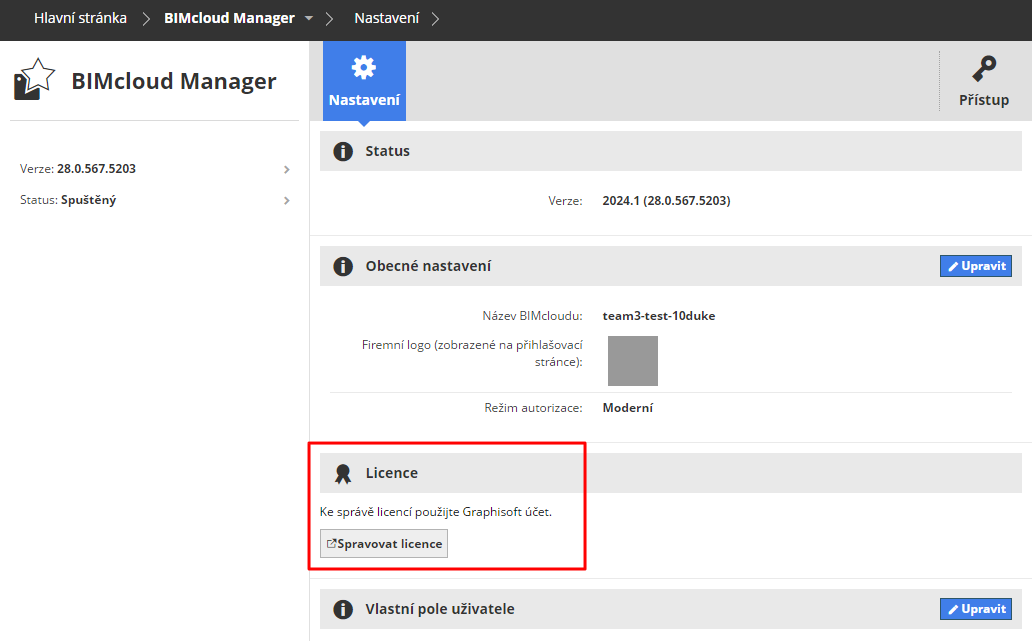Click the Vlastní pole uživatele info icon
Image resolution: width=1032 pixels, height=641 pixels.
coord(343,609)
